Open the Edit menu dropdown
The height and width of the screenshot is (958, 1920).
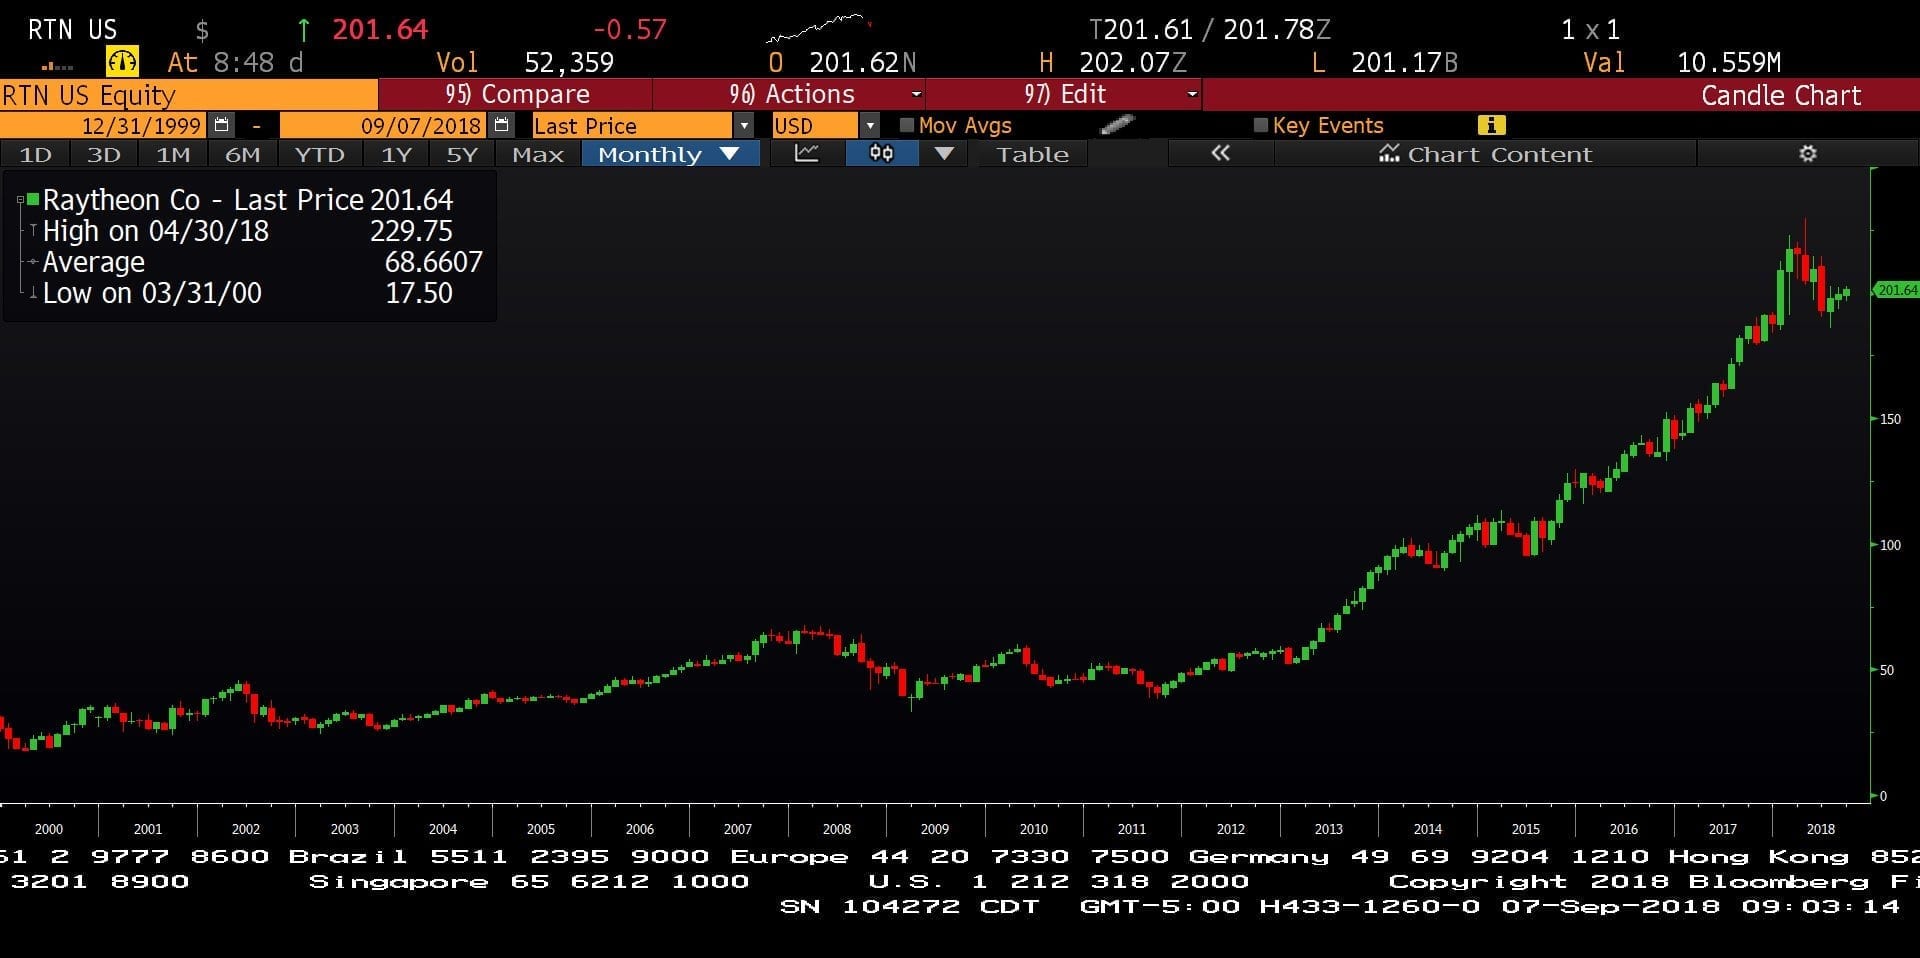click(1063, 95)
